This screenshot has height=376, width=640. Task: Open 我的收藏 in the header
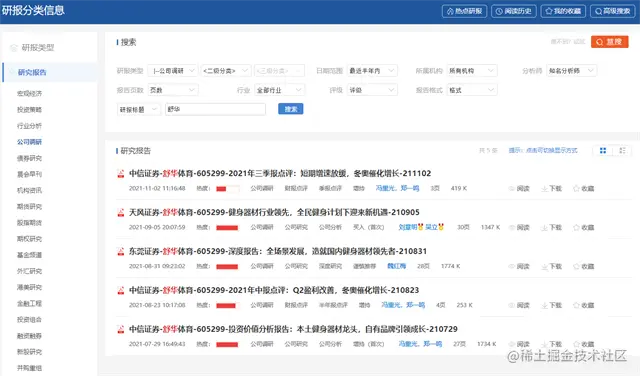[563, 11]
